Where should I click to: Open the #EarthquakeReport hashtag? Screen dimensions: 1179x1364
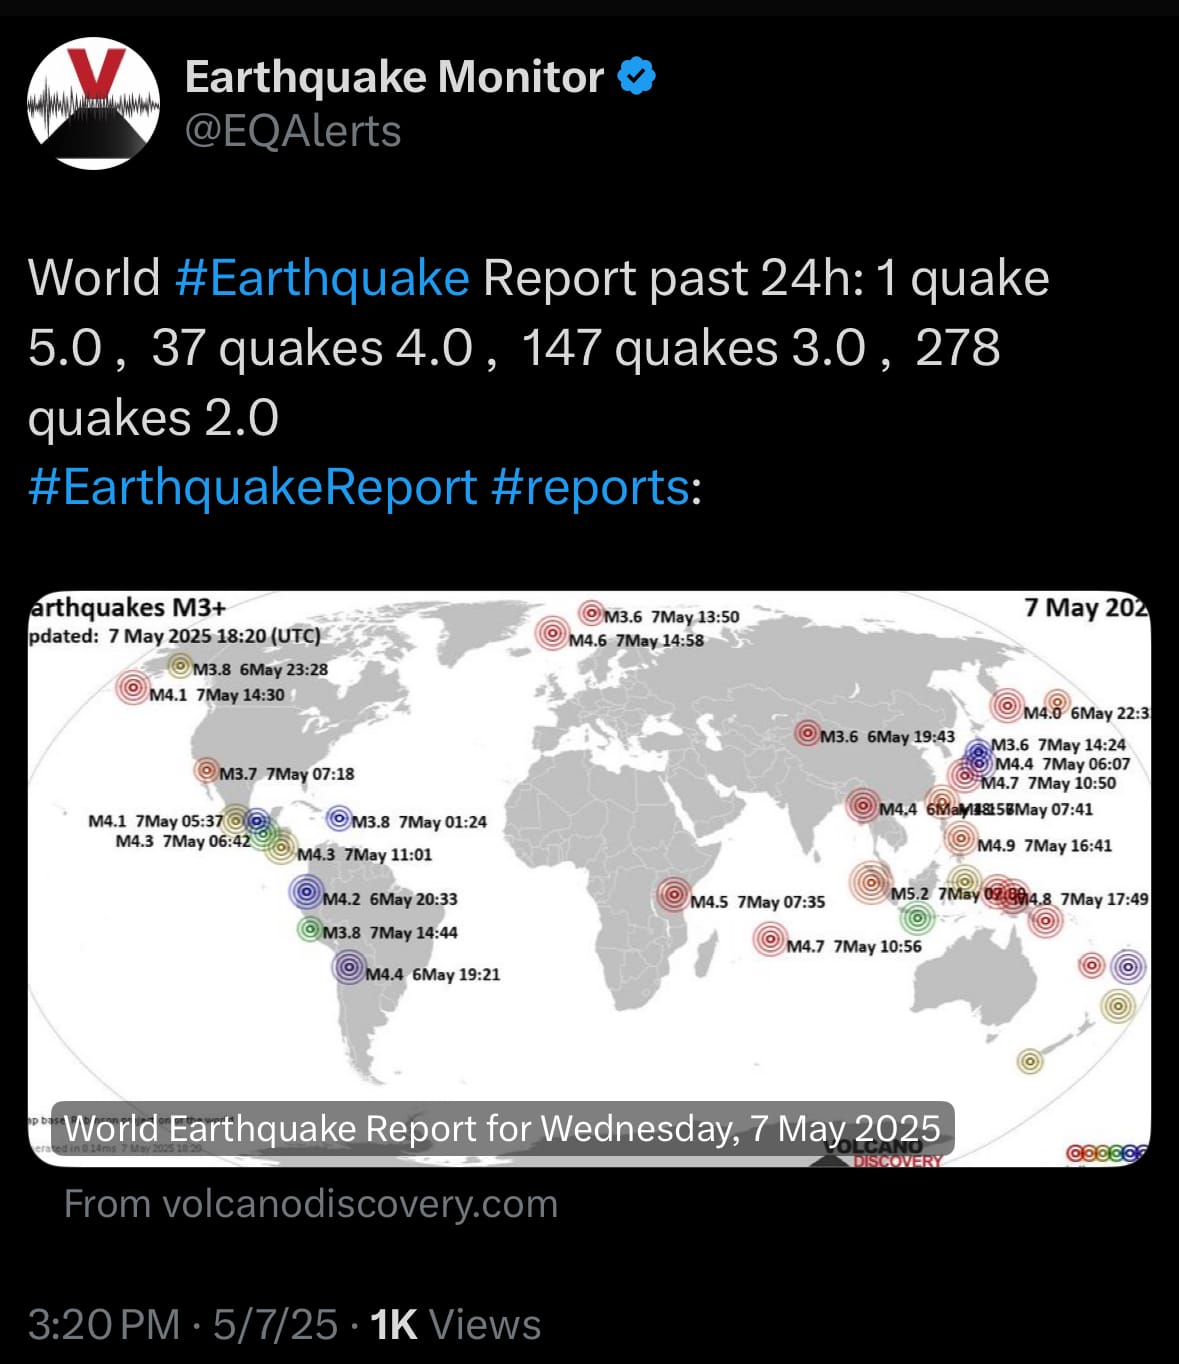point(253,487)
